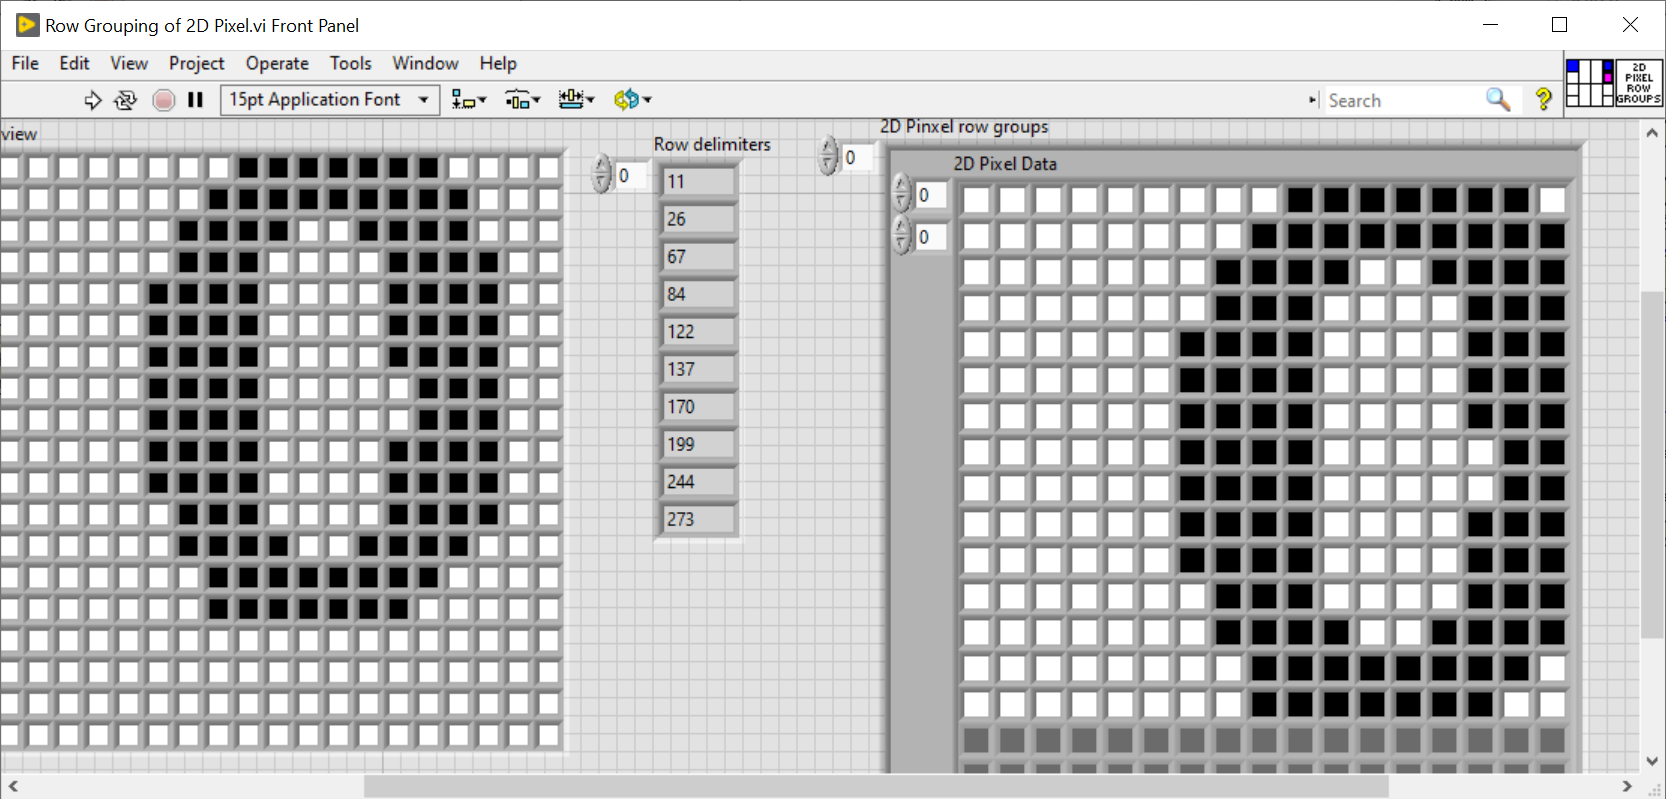Open the 15pt Application Font dropdown

(x=330, y=100)
